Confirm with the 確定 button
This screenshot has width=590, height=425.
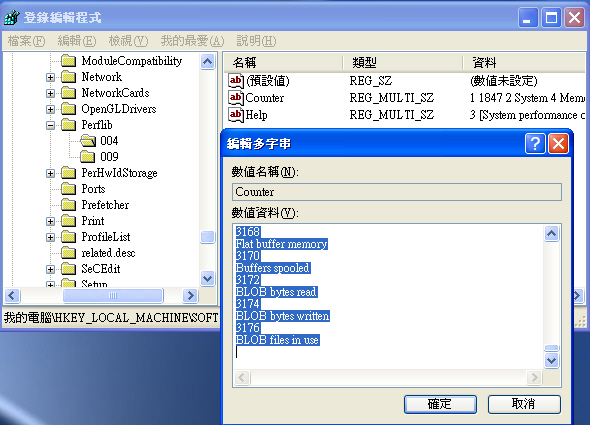click(440, 404)
